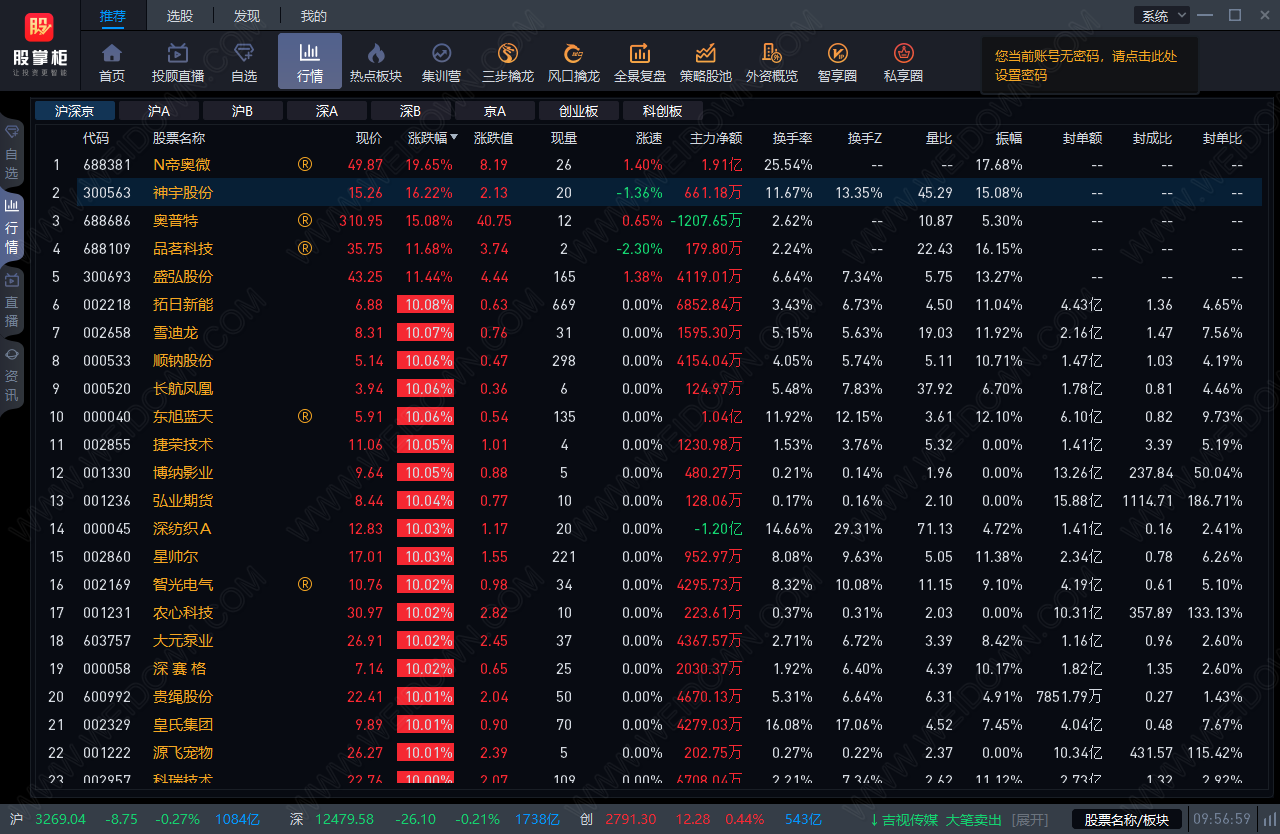Select the 源飞宠物 stock name
This screenshot has width=1280, height=834.
[x=183, y=752]
